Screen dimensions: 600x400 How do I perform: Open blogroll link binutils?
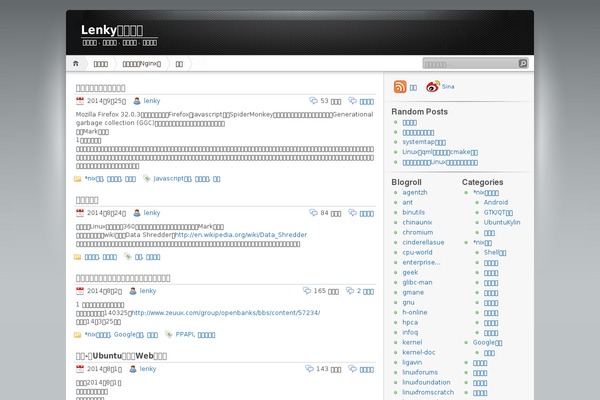pos(414,212)
